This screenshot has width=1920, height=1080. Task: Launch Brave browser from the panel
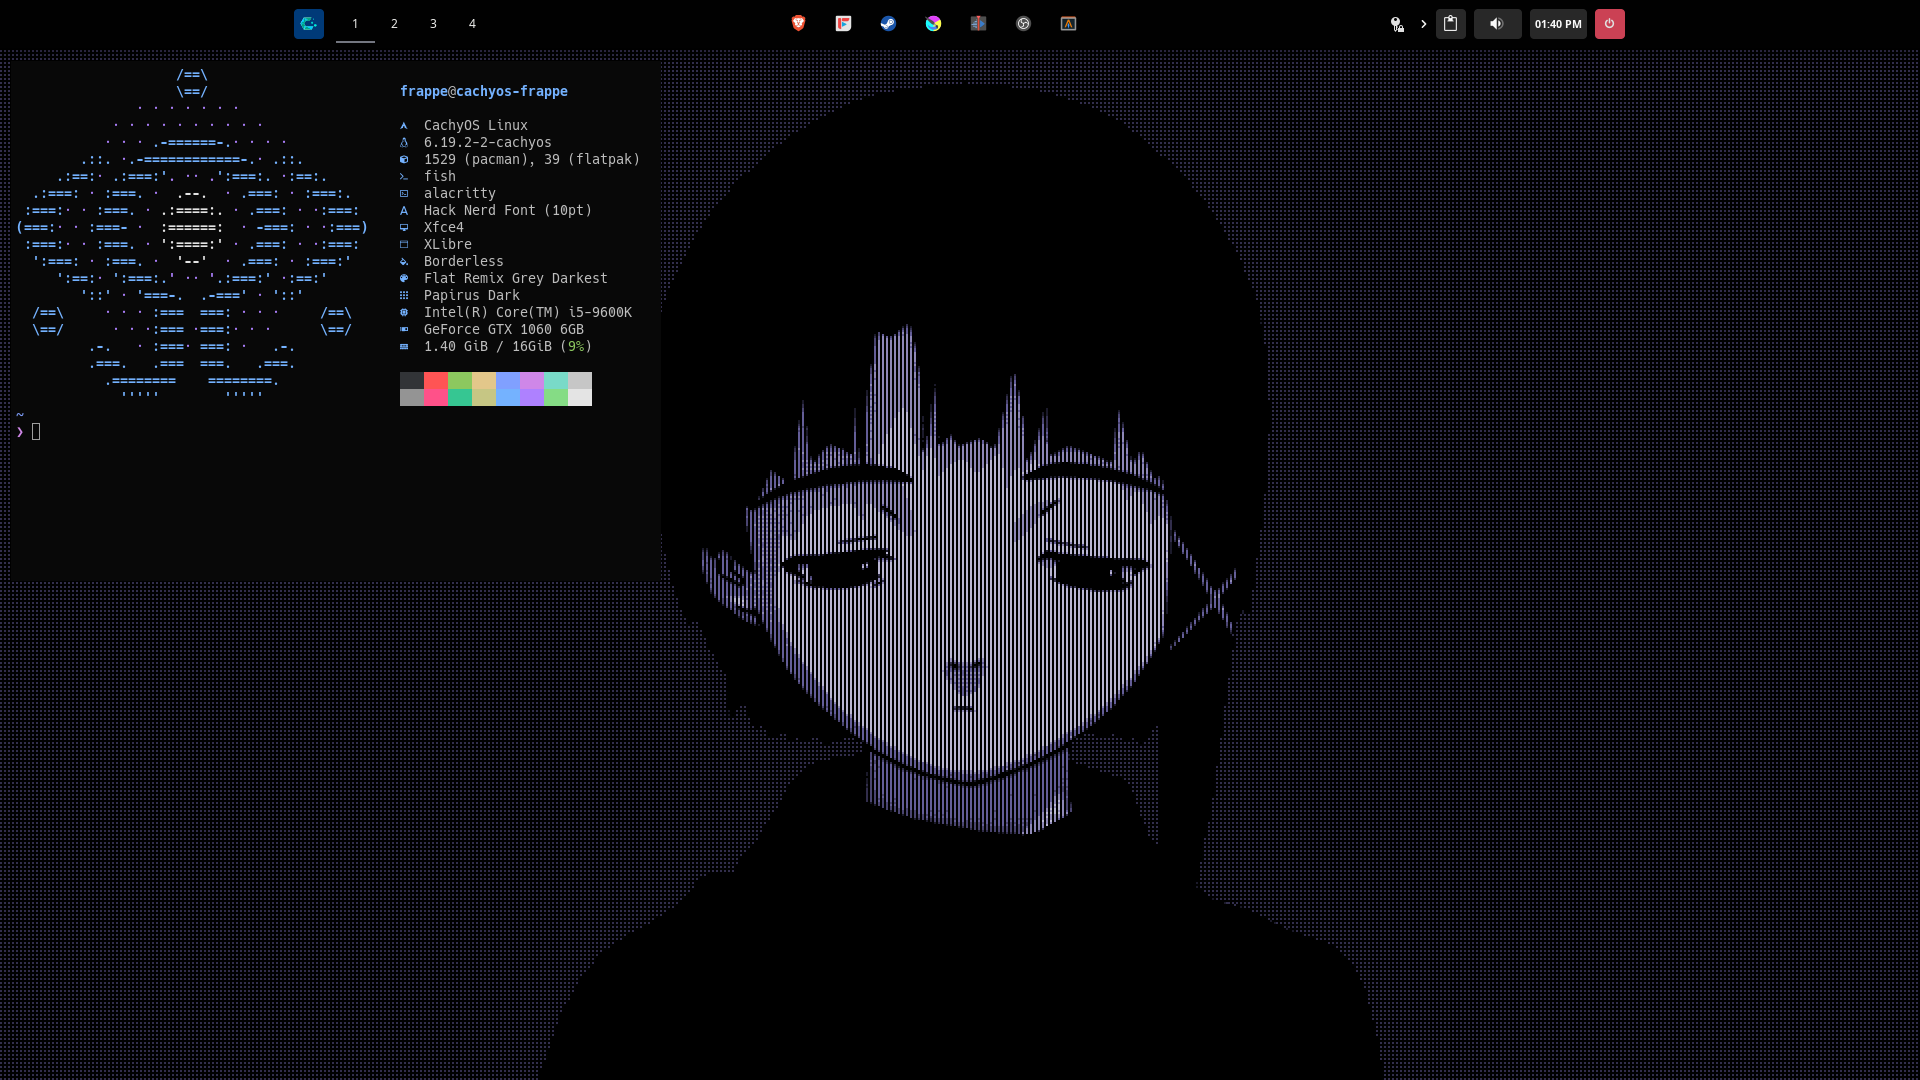[798, 24]
